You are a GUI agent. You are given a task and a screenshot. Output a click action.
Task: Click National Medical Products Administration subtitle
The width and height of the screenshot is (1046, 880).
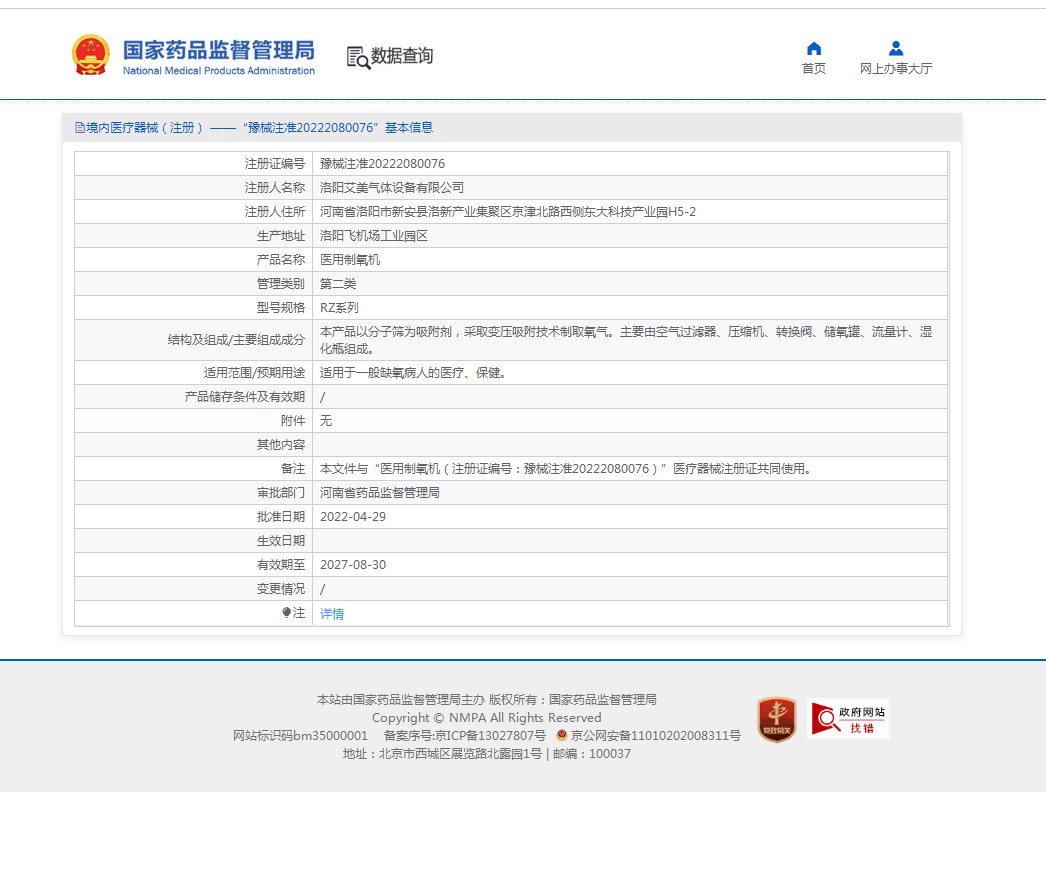pos(219,71)
